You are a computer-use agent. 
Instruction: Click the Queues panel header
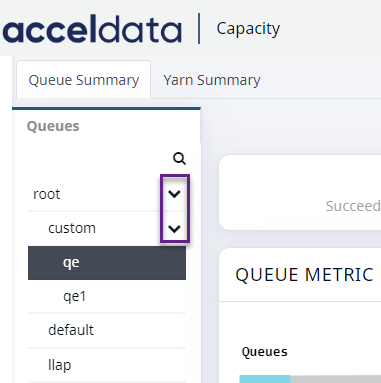[x=53, y=126]
